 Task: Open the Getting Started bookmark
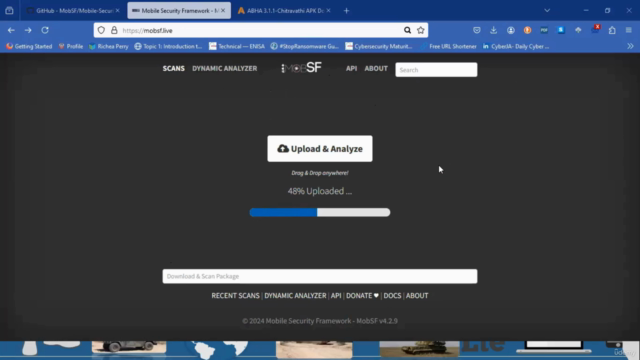point(29,46)
